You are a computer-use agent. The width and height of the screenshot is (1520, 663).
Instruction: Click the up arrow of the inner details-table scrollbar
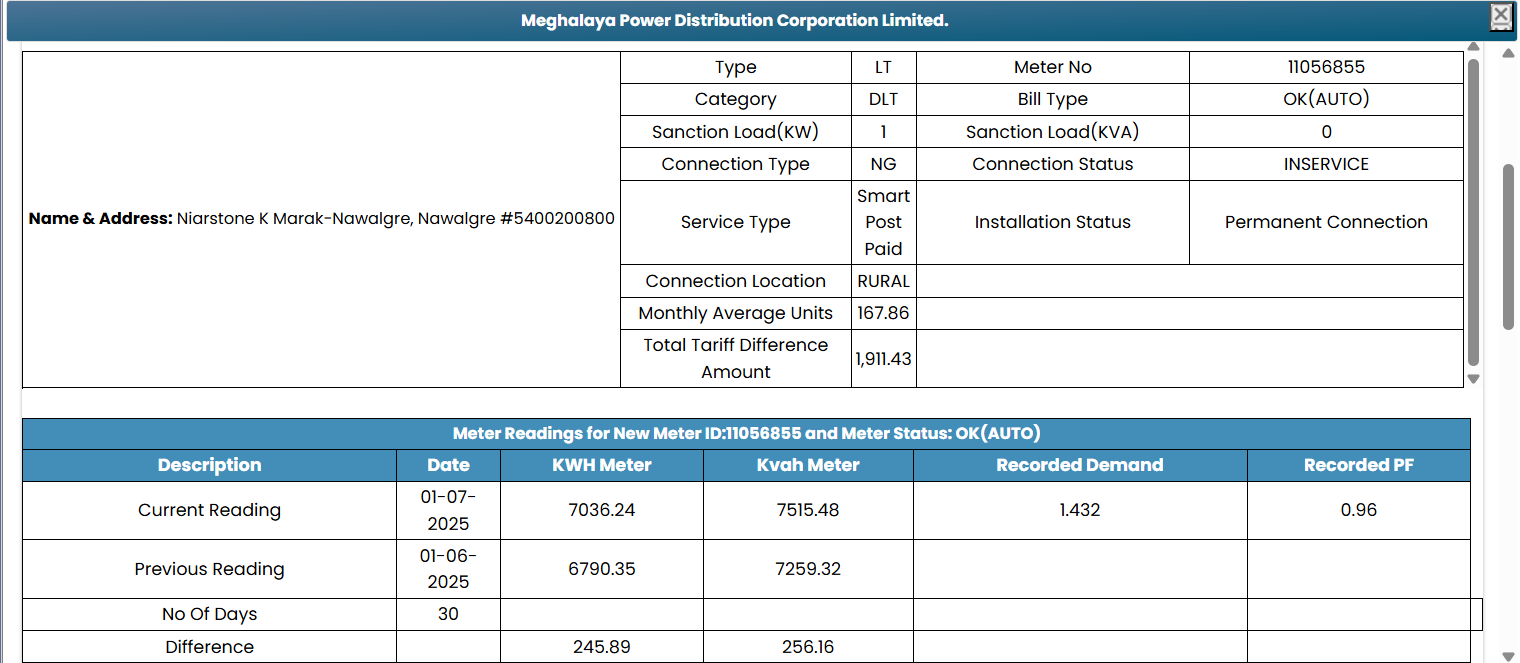click(1473, 47)
